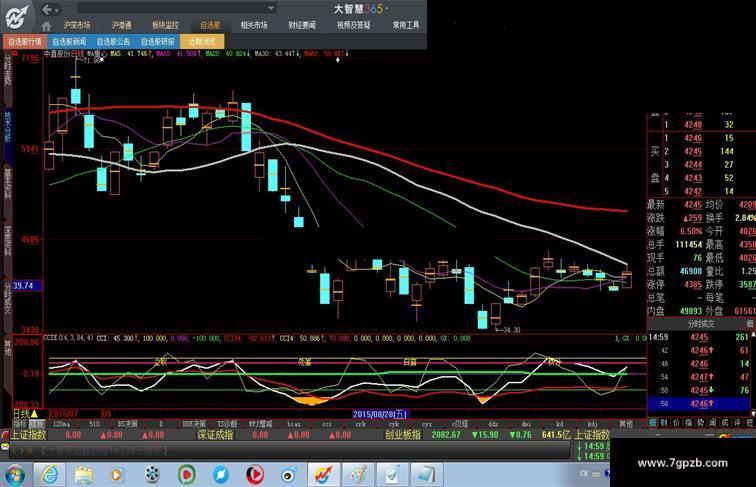Select the 技术分析 vertical sidebar tab

point(8,127)
